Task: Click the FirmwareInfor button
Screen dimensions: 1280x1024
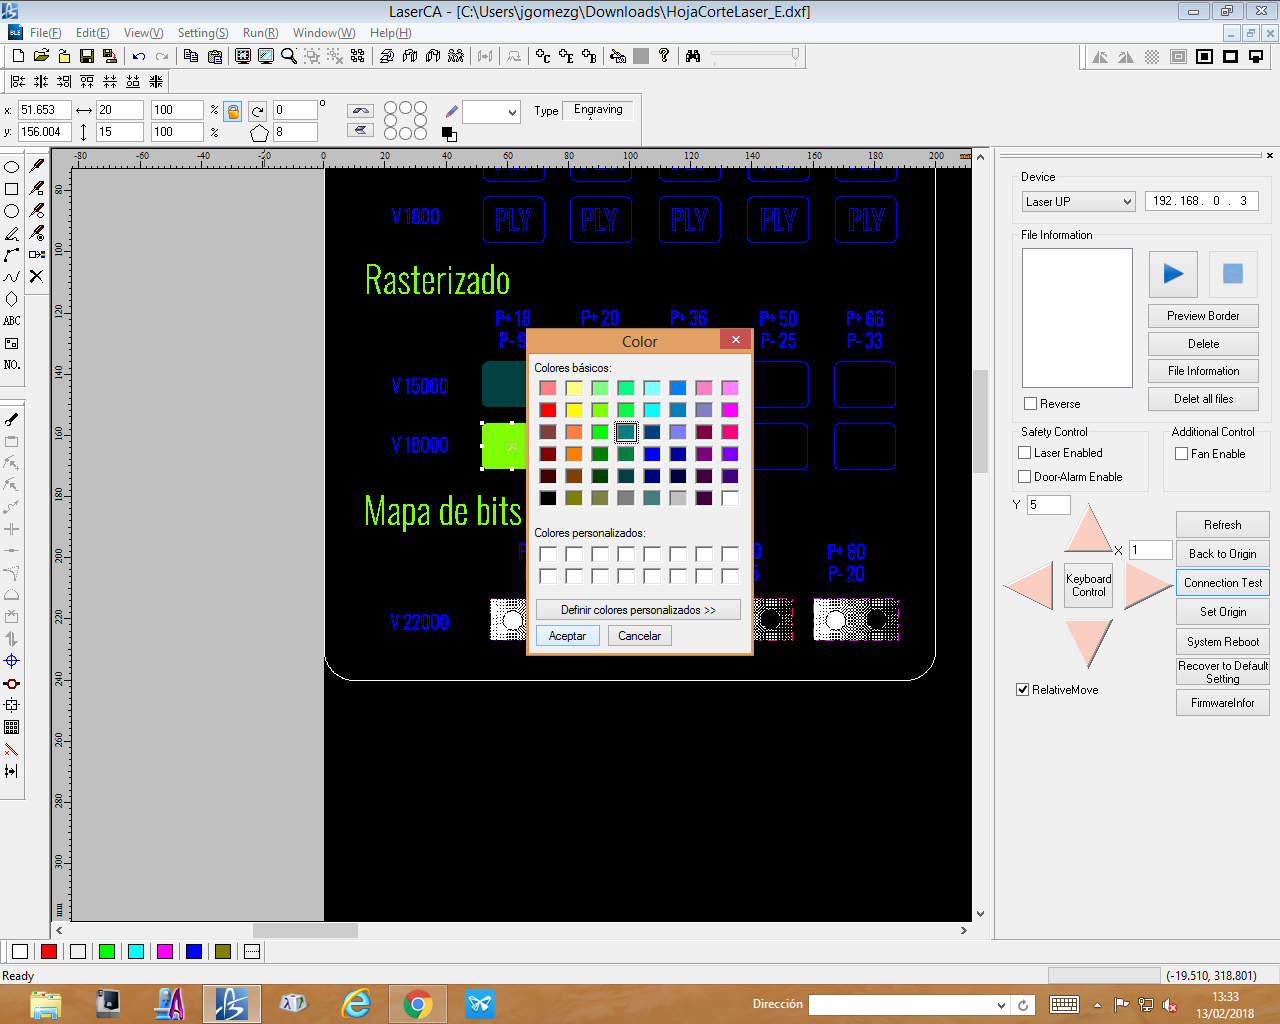Action: coord(1223,703)
